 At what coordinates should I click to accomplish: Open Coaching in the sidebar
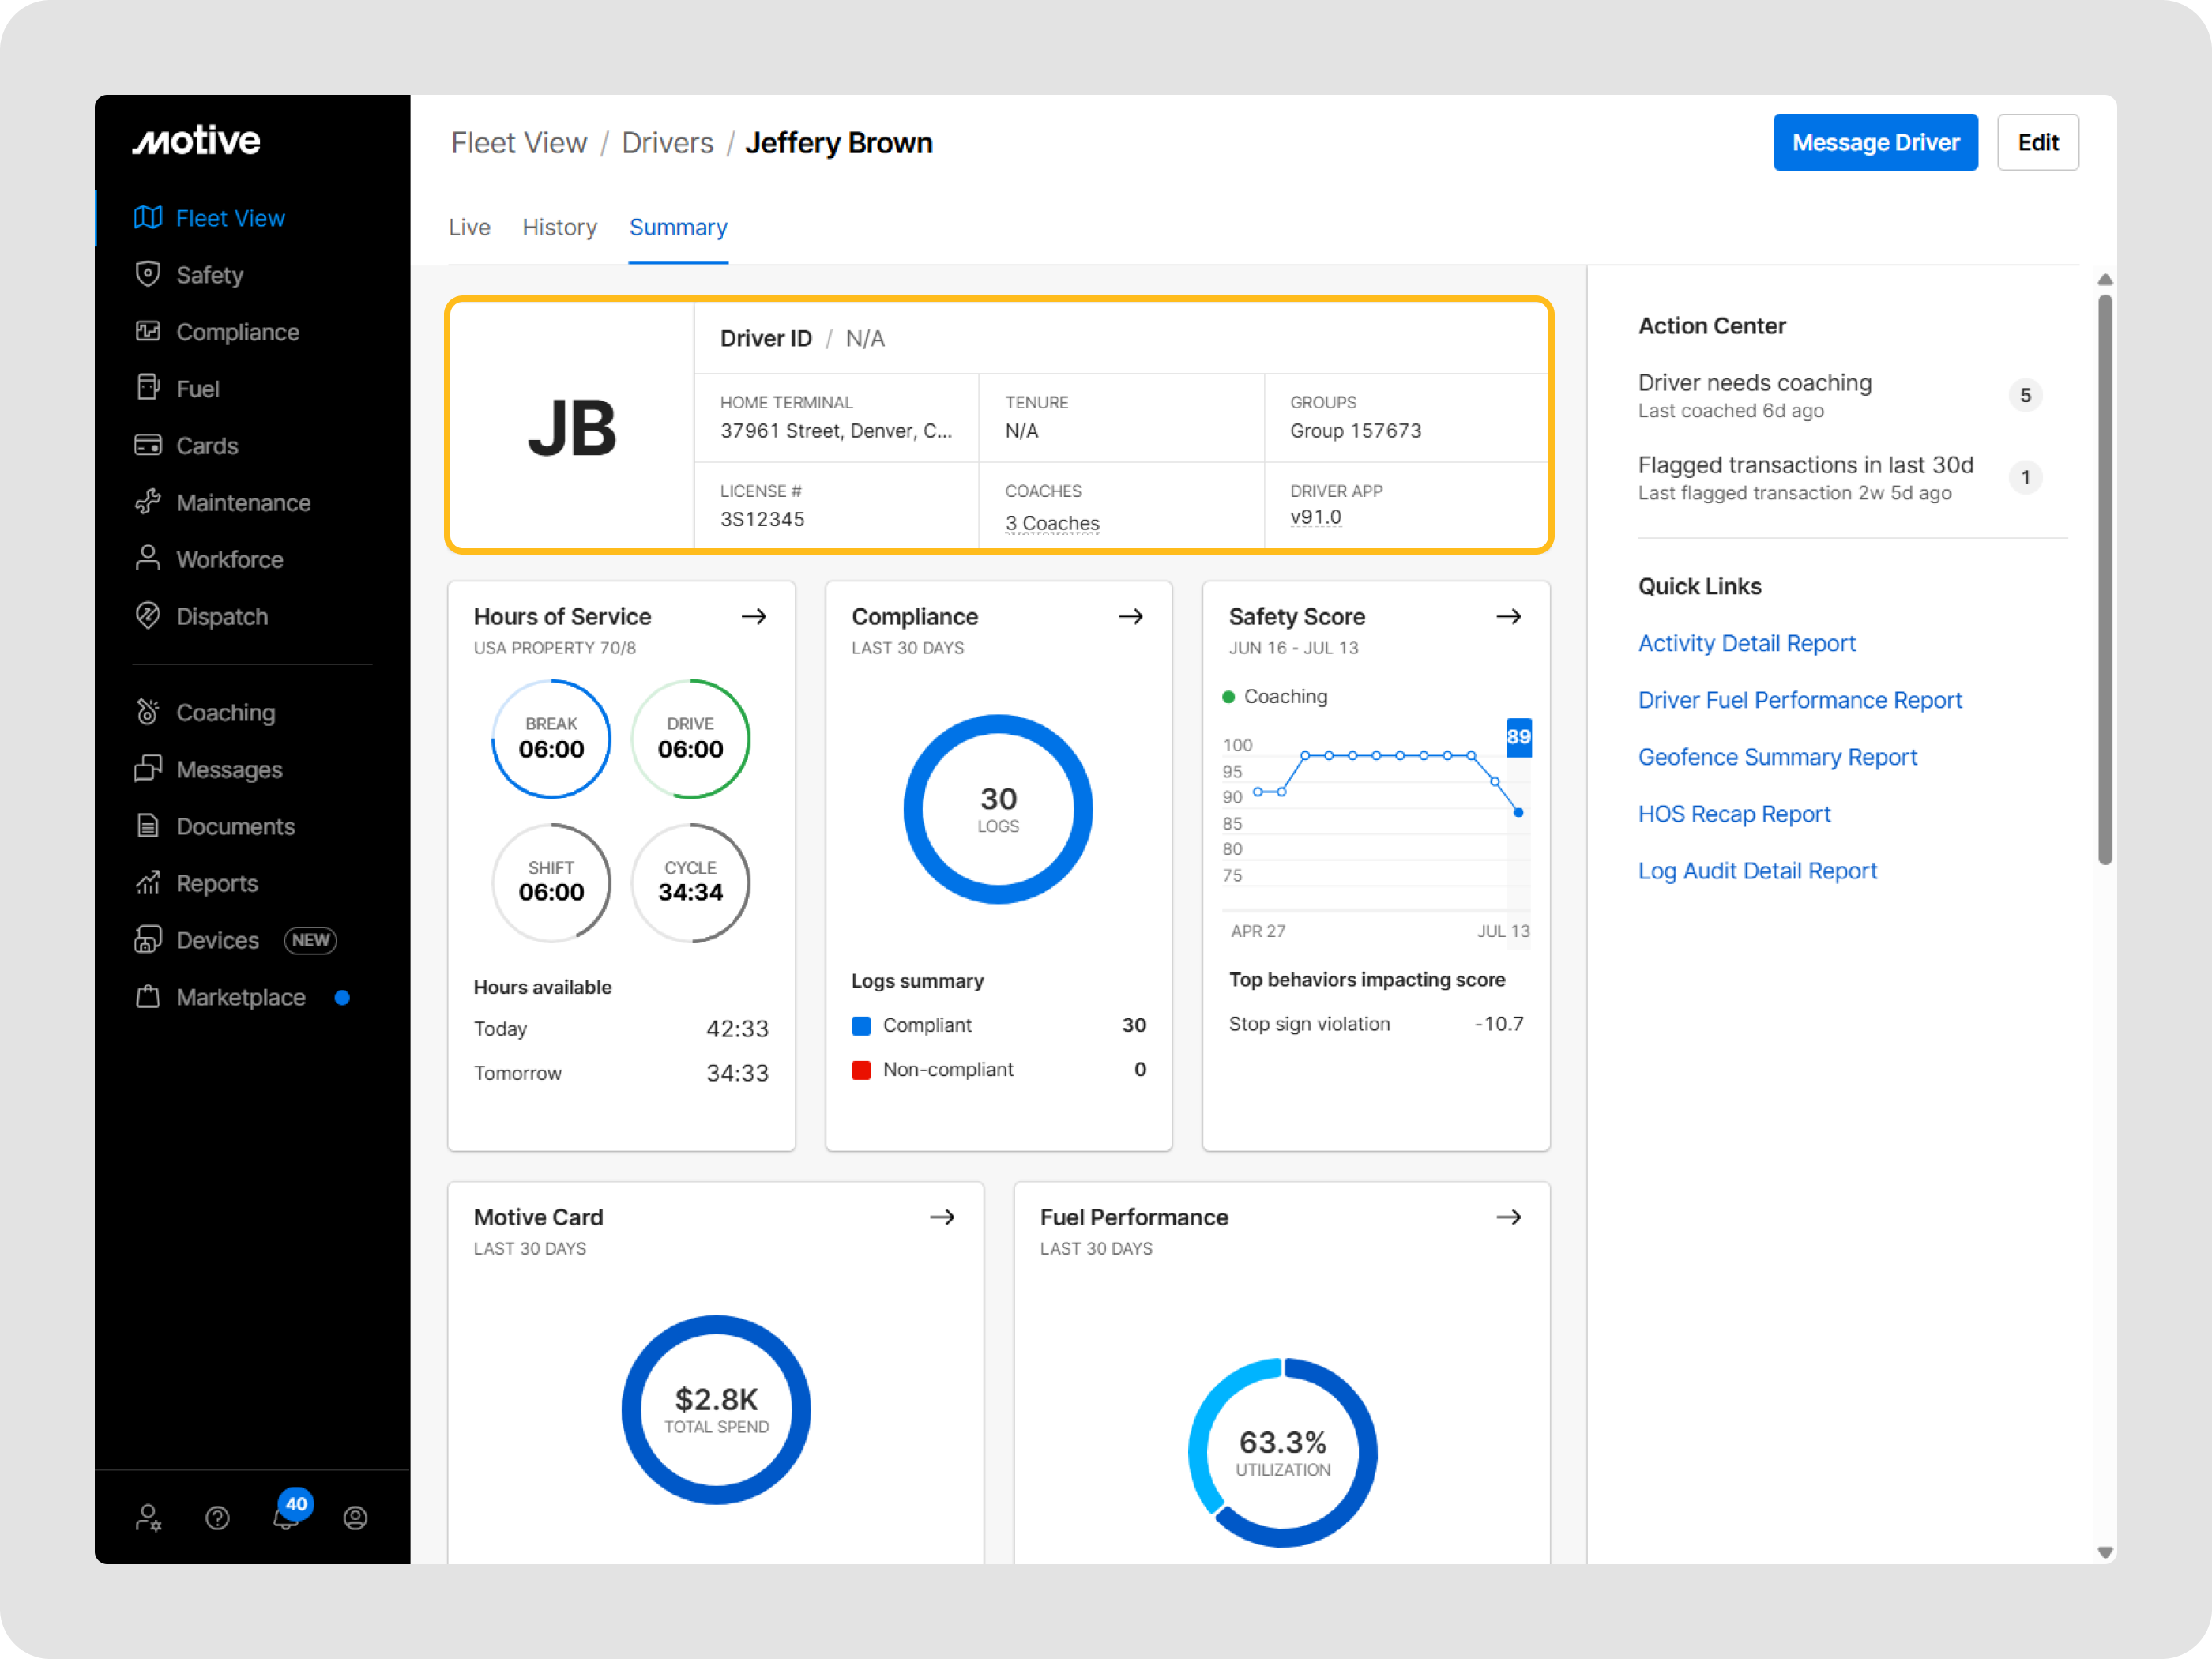(225, 713)
